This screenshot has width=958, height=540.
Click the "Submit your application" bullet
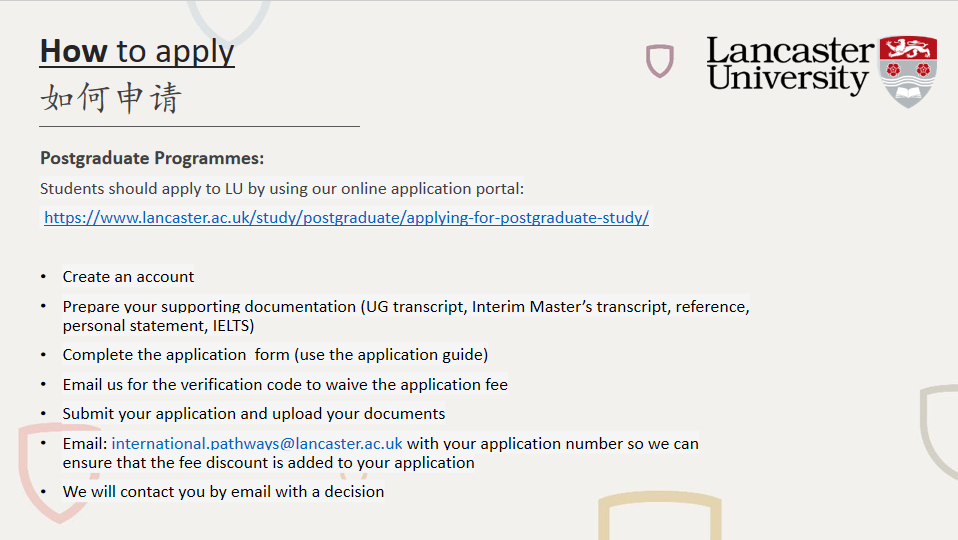click(x=253, y=414)
